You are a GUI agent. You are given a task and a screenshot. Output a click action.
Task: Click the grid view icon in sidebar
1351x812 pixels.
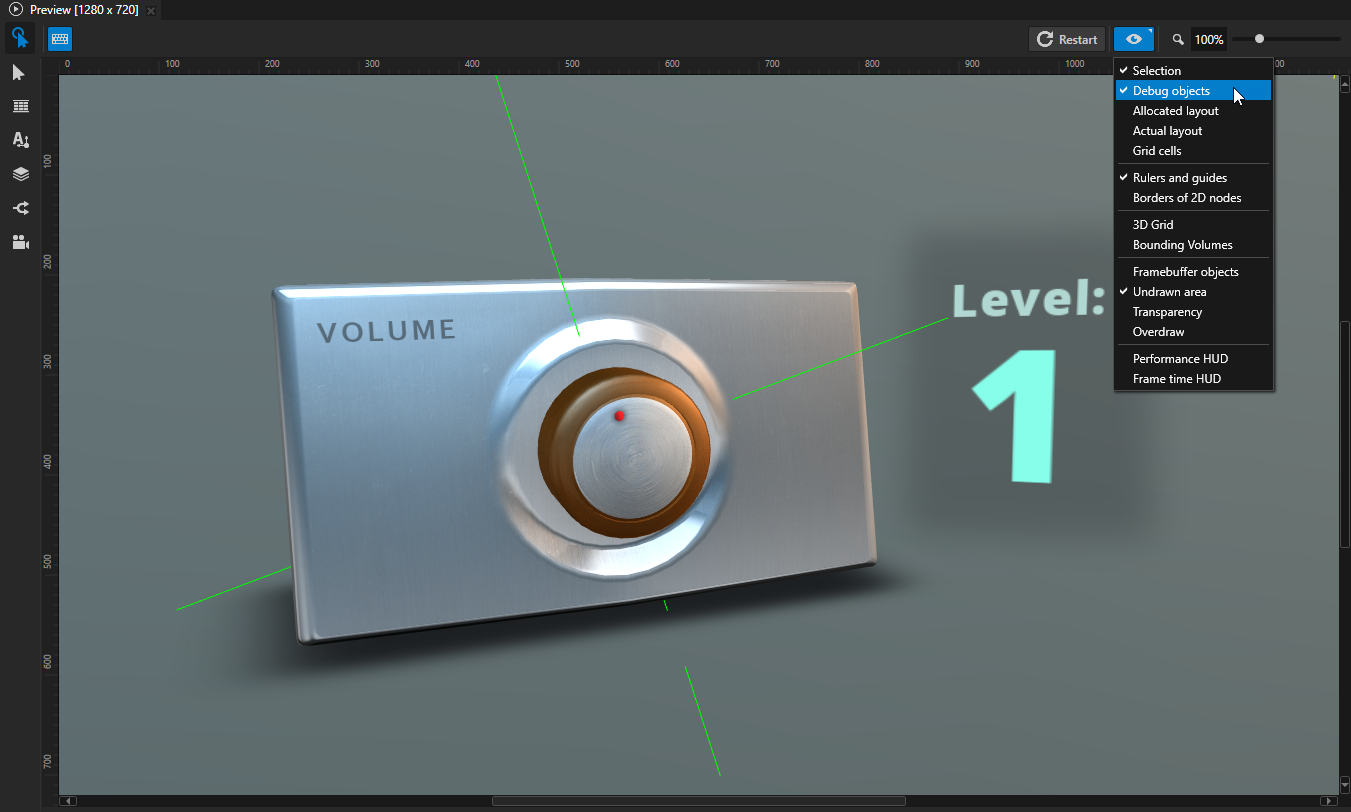20,106
